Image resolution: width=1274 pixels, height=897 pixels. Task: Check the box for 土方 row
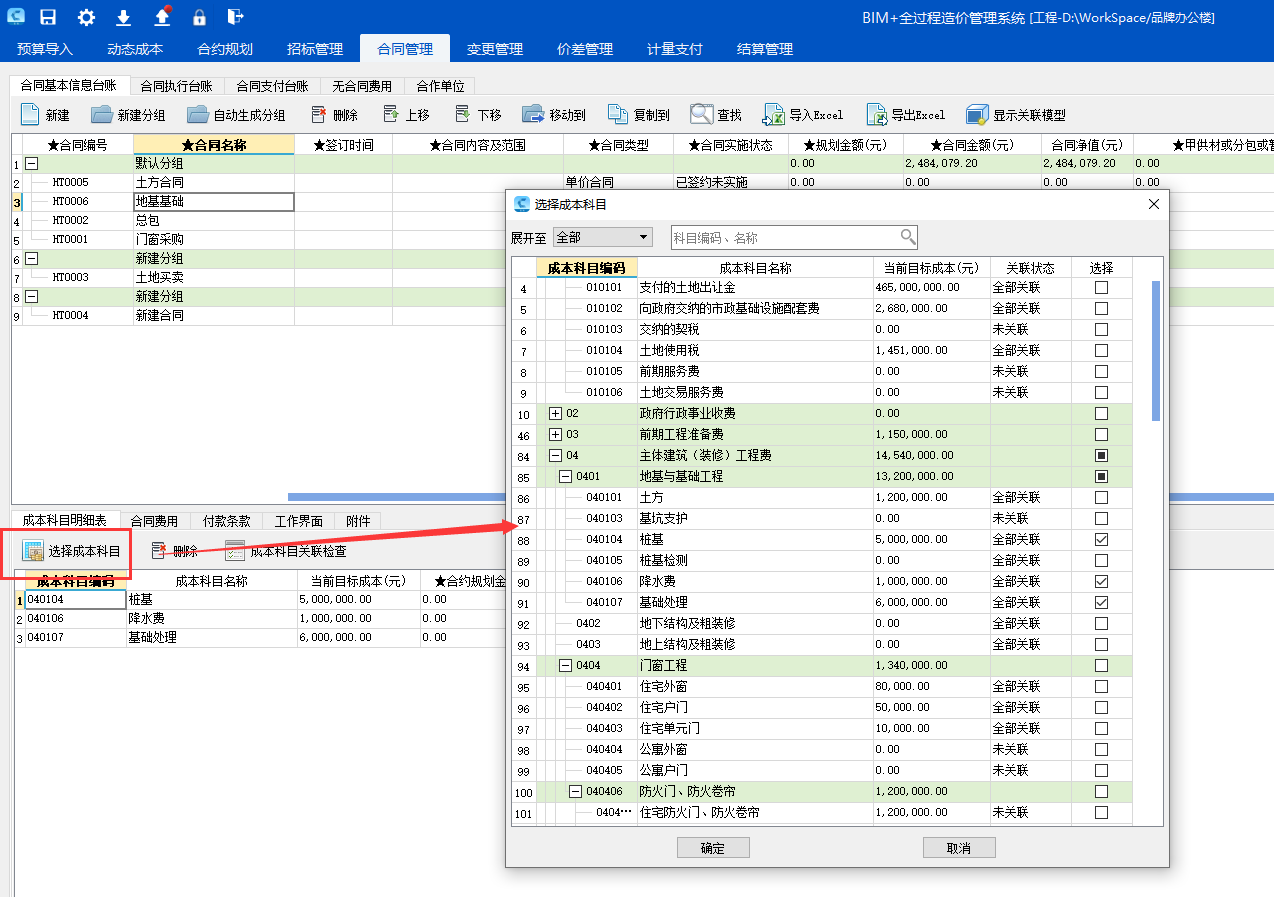pyautogui.click(x=1101, y=497)
